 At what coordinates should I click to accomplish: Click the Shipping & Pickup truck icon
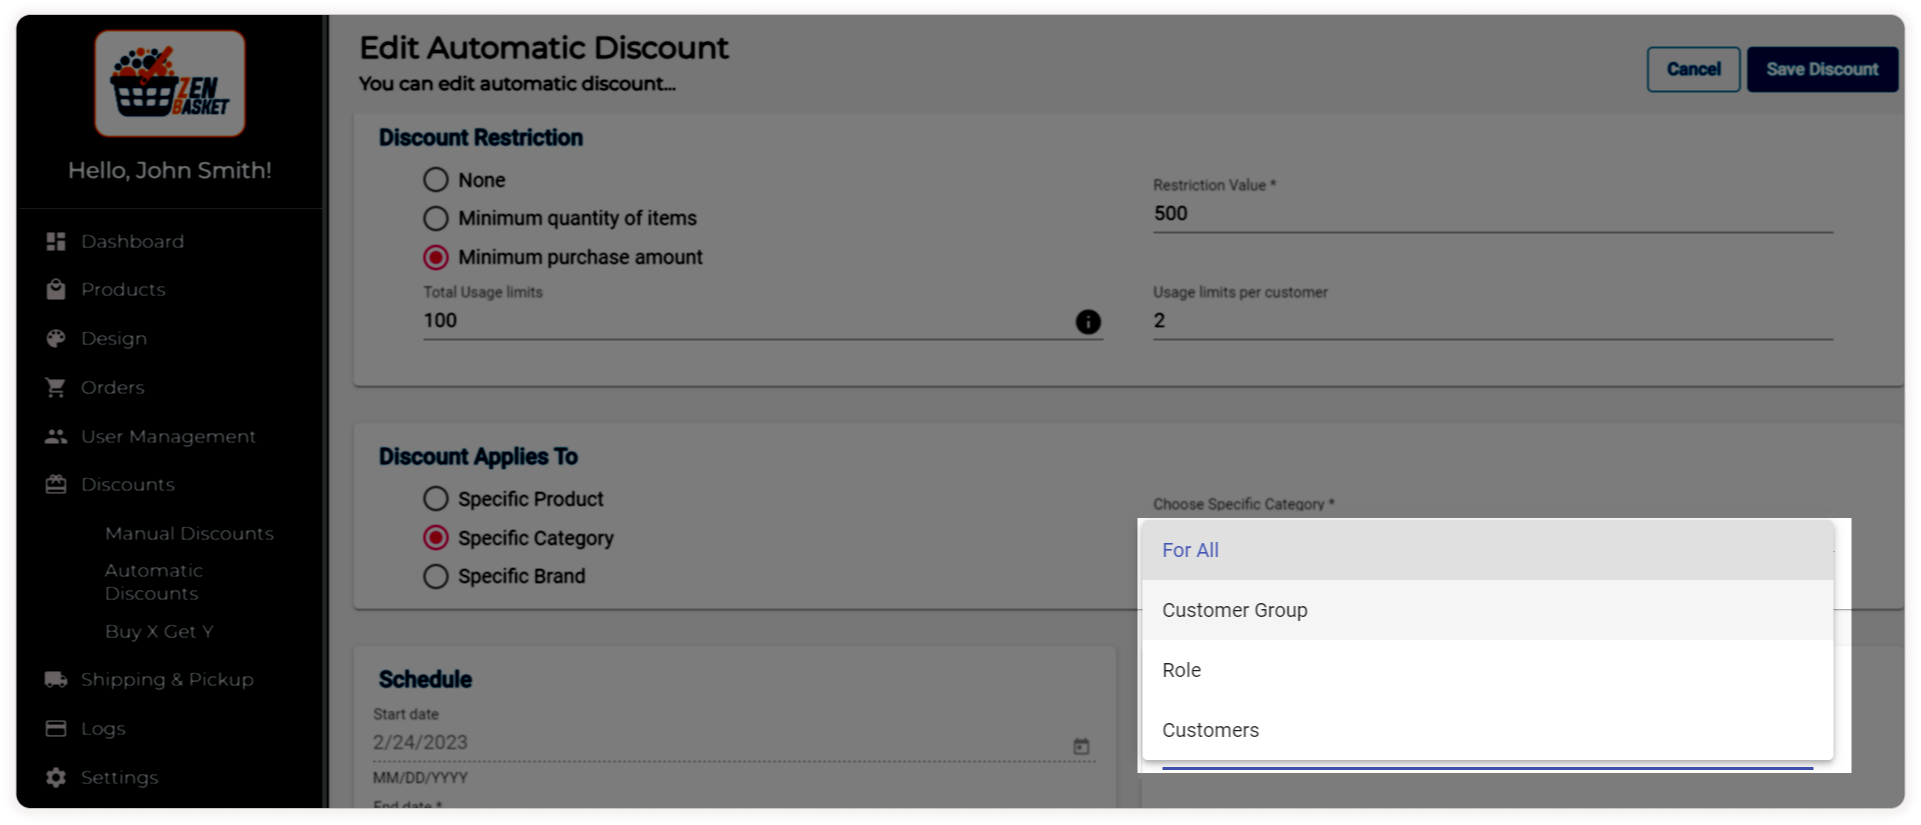pos(56,679)
